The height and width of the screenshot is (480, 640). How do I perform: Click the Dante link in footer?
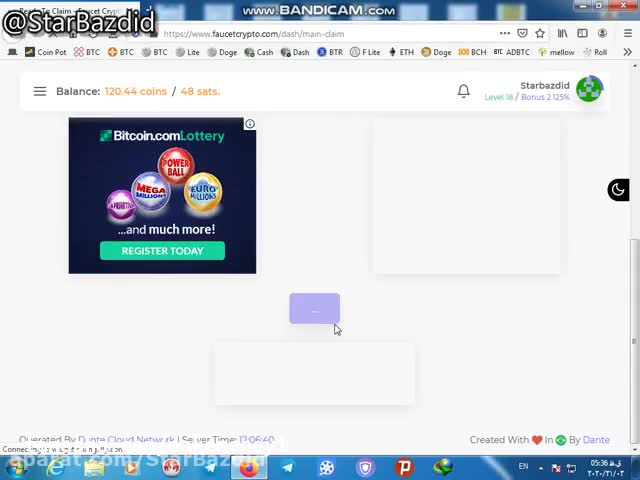point(596,440)
